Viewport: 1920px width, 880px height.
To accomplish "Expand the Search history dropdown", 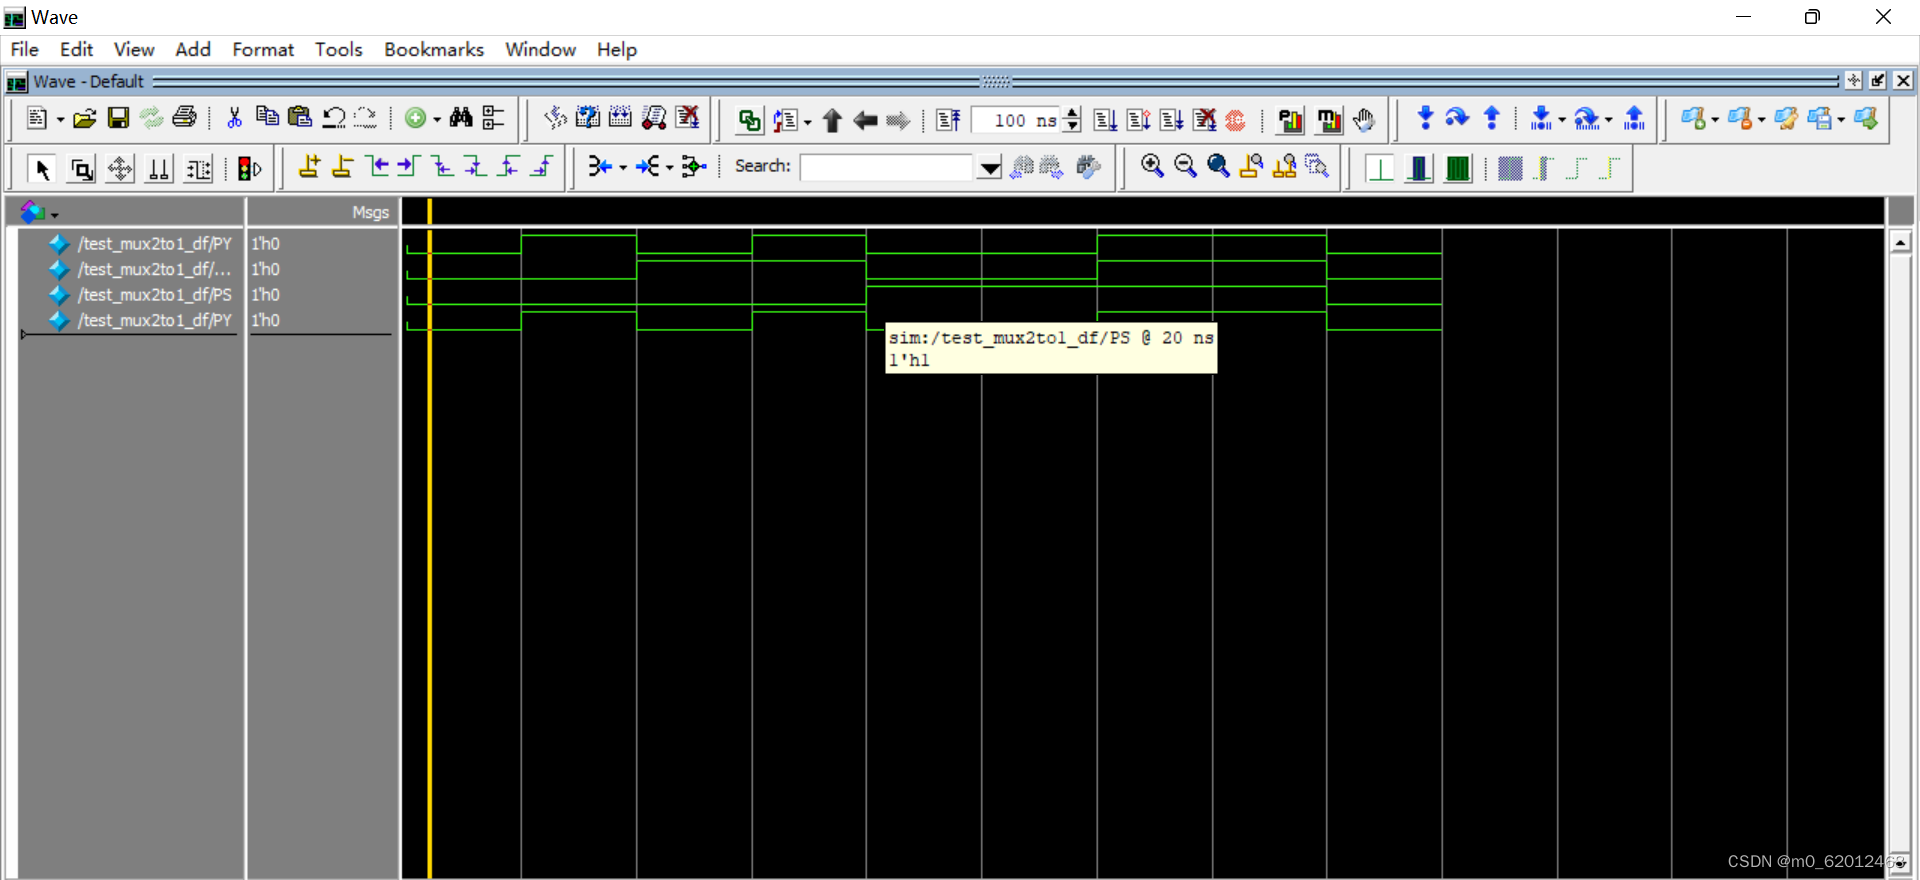I will 989,168.
